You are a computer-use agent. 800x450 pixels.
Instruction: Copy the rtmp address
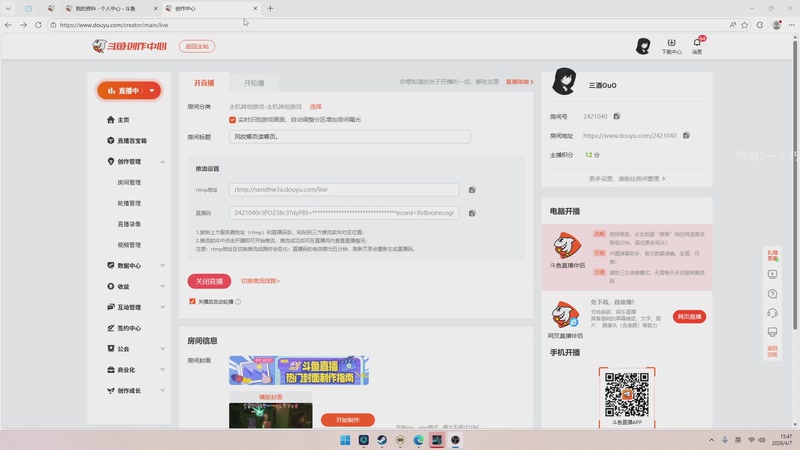(x=472, y=190)
